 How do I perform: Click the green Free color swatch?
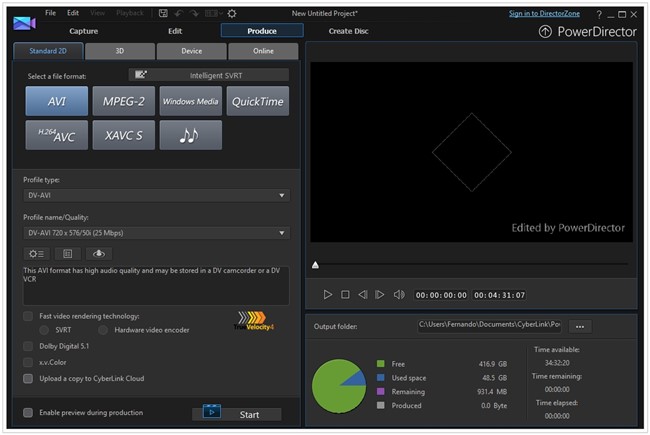(x=381, y=364)
